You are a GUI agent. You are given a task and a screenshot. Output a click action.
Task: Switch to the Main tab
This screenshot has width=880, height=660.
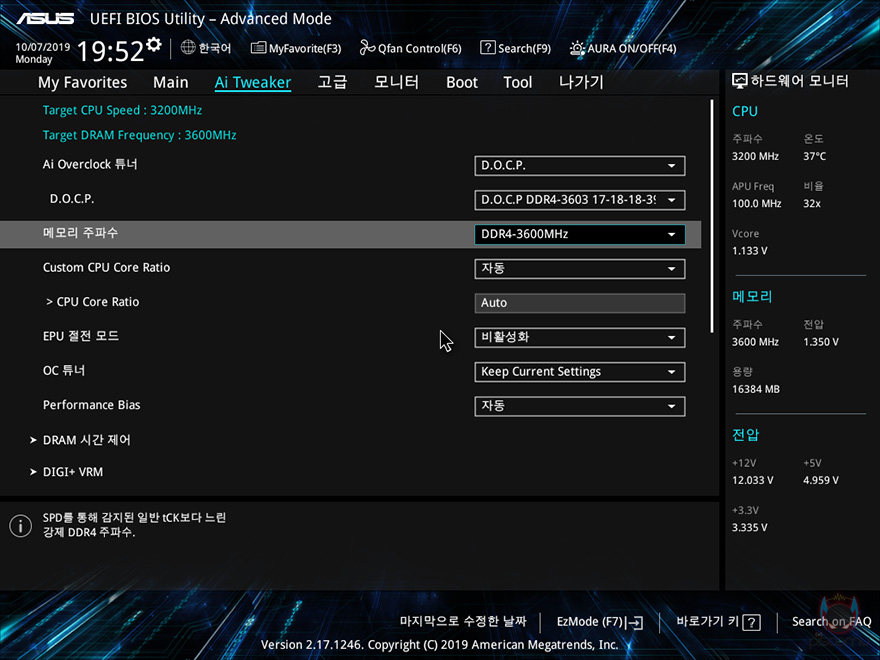click(171, 82)
